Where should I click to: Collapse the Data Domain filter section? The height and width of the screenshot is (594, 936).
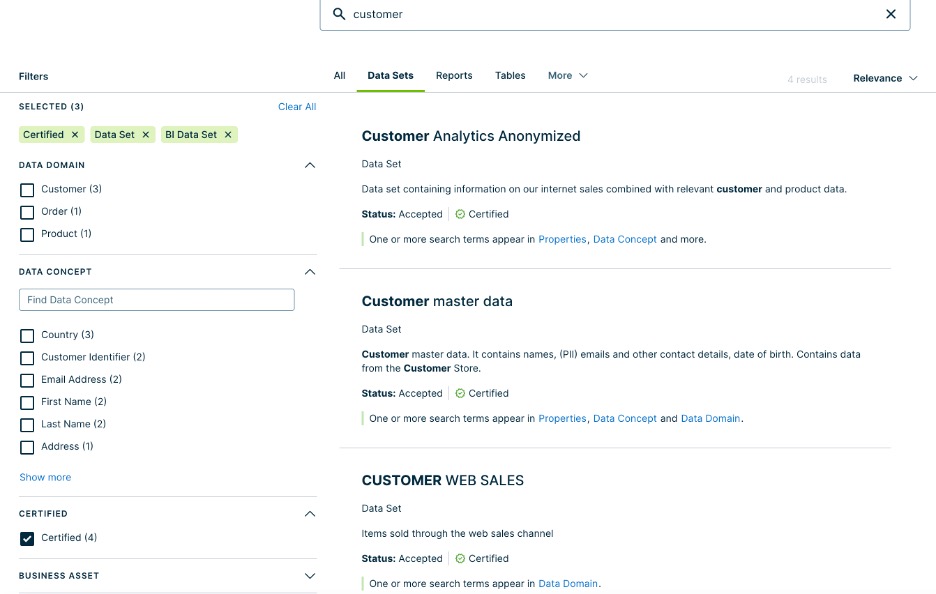point(309,164)
